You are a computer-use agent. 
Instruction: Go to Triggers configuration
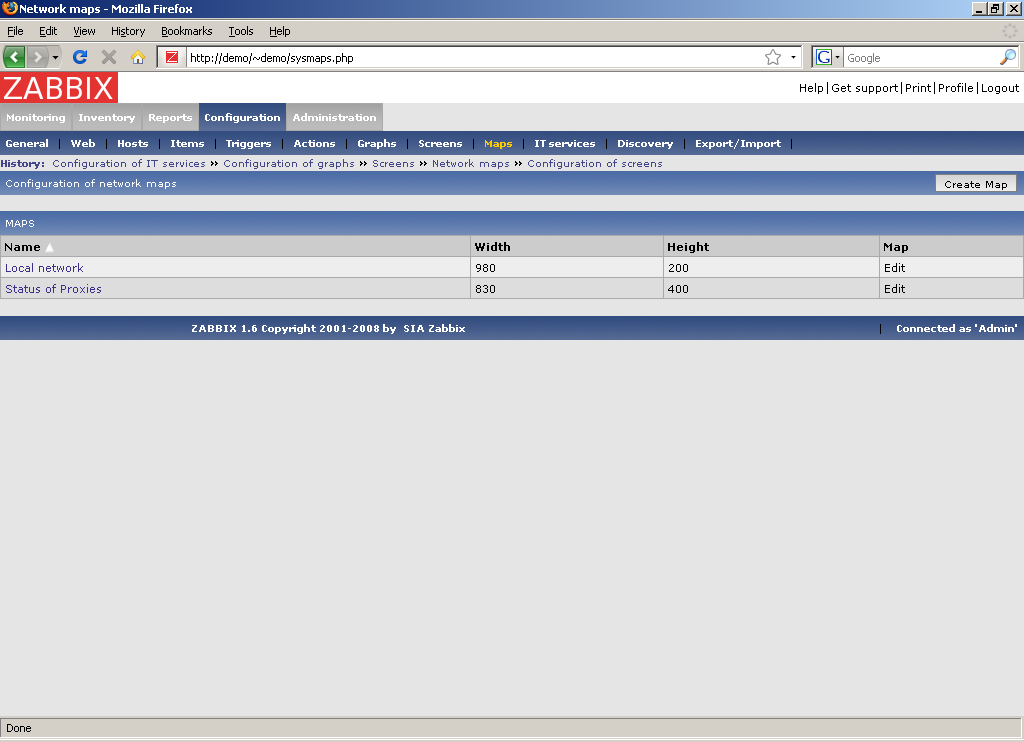point(248,144)
